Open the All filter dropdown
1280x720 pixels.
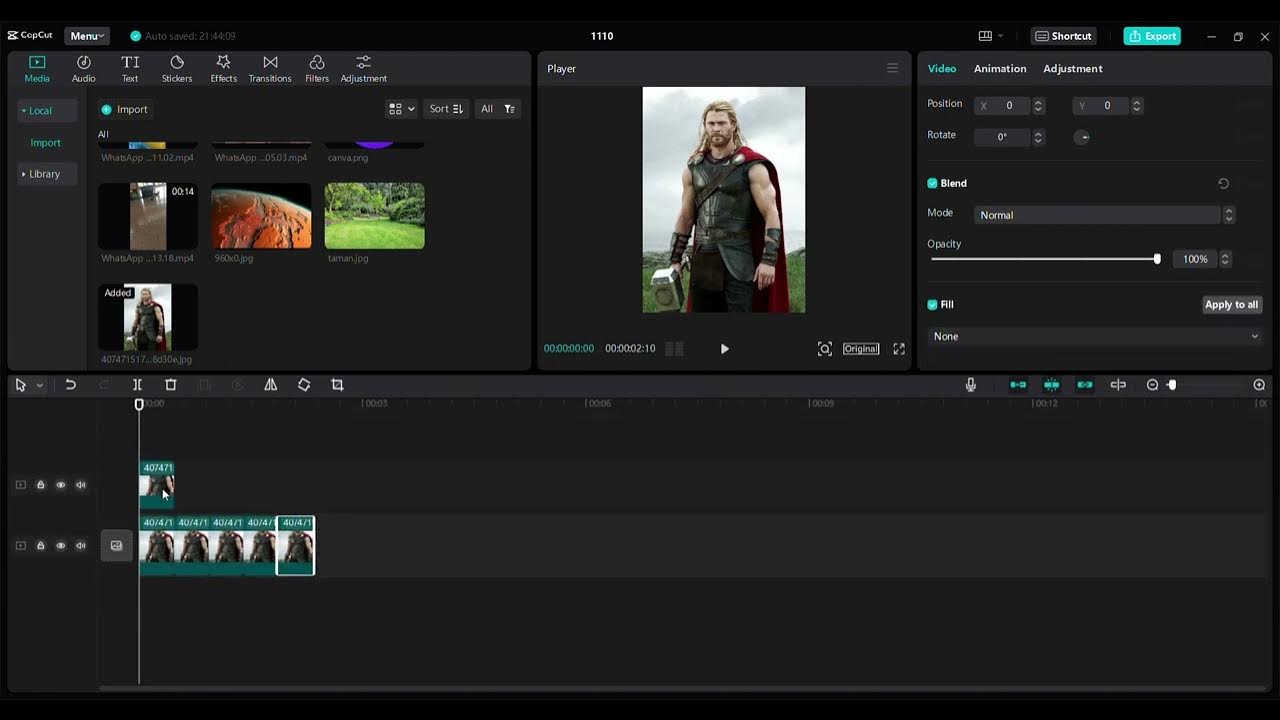[x=498, y=109]
